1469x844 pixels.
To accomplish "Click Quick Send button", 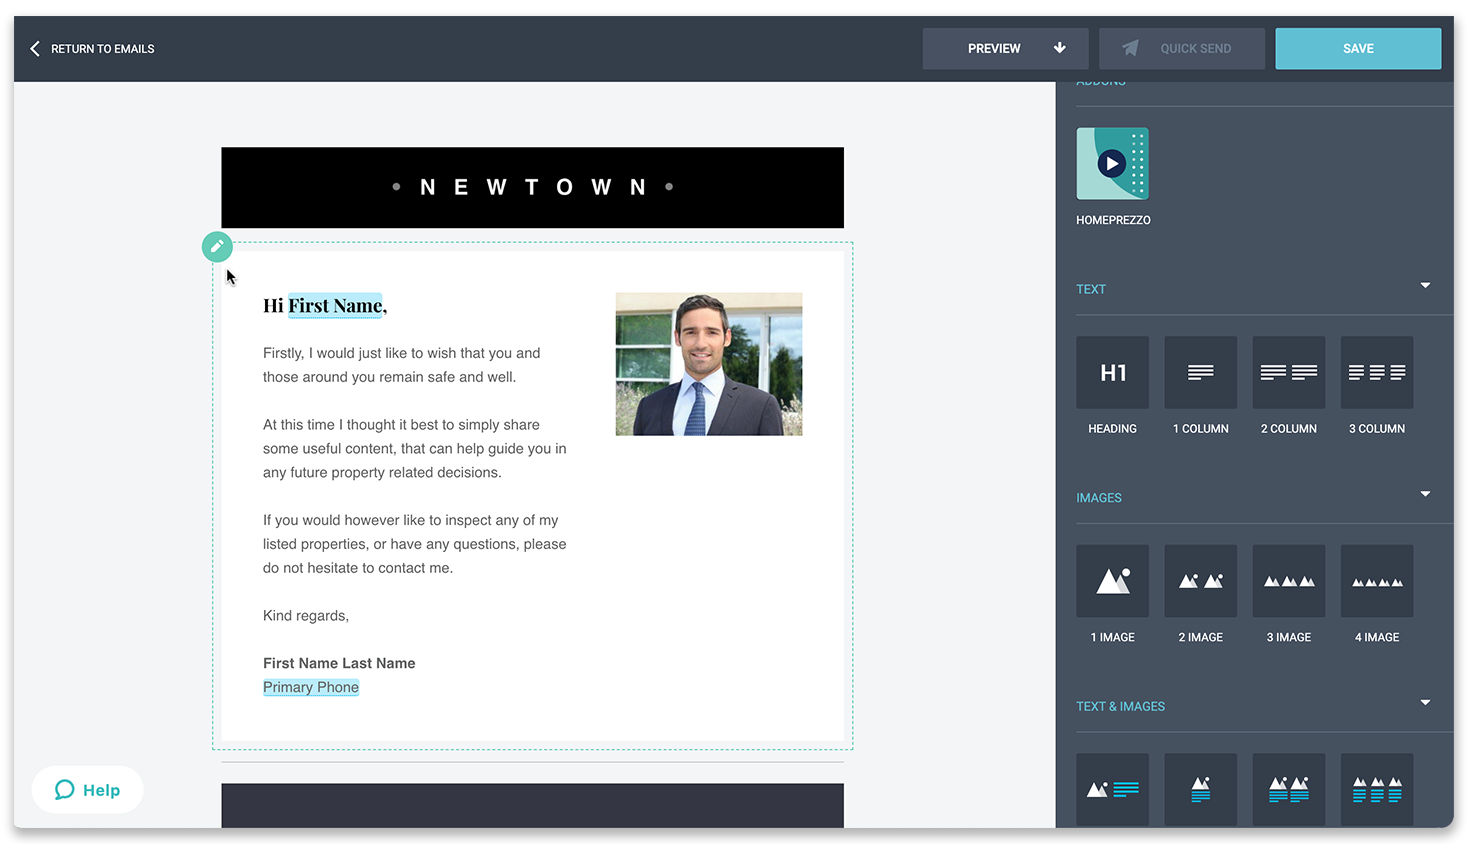I will pyautogui.click(x=1181, y=48).
